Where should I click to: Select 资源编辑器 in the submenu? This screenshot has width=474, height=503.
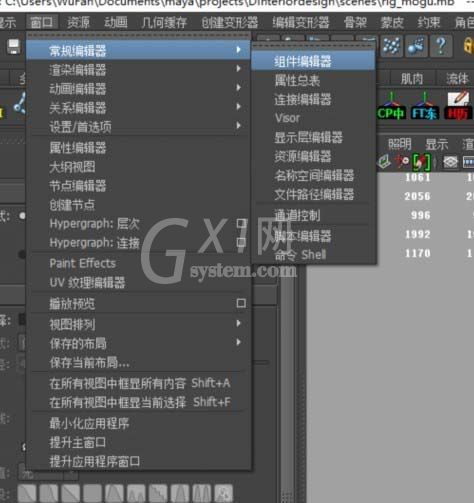coord(313,156)
